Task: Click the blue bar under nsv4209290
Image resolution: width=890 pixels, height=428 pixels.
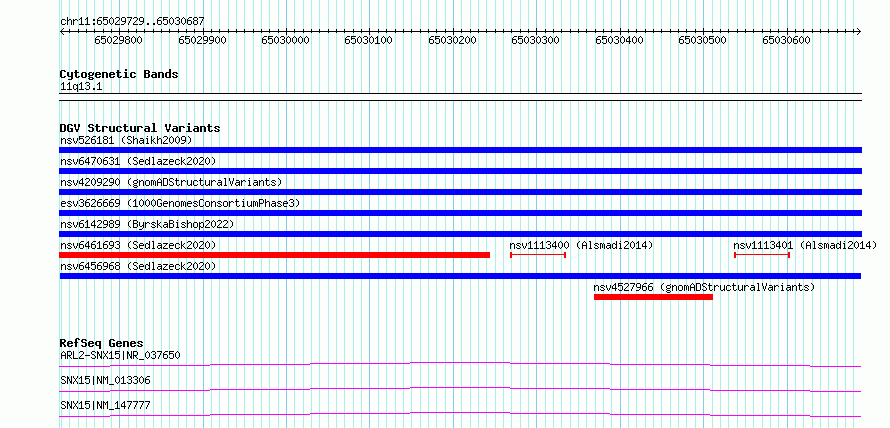Action: [460, 192]
